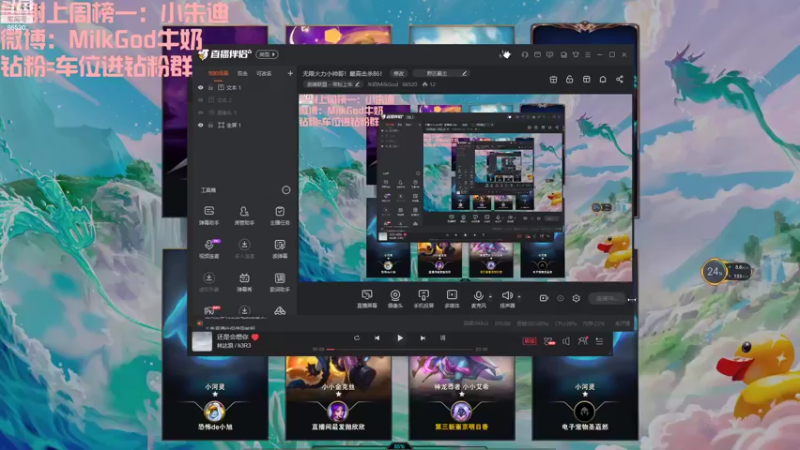The width and height of the screenshot is (800, 450).
Task: Edit the 英雄联盟 category tag
Action: [x=333, y=84]
